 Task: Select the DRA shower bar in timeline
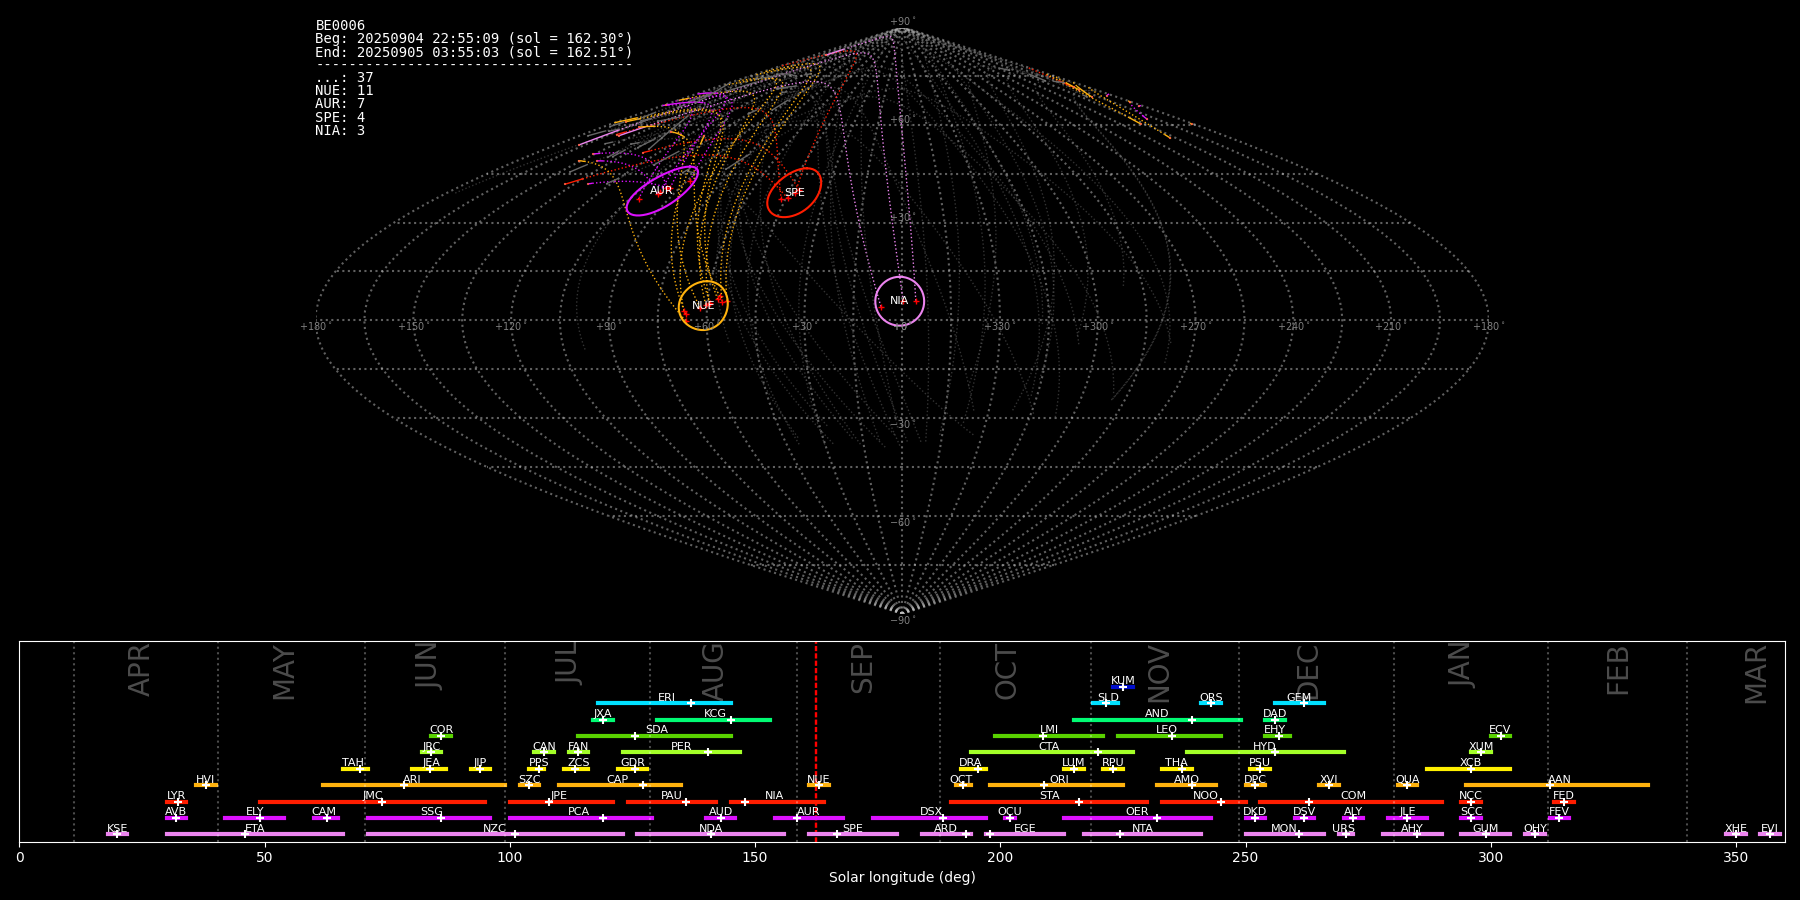pos(973,769)
